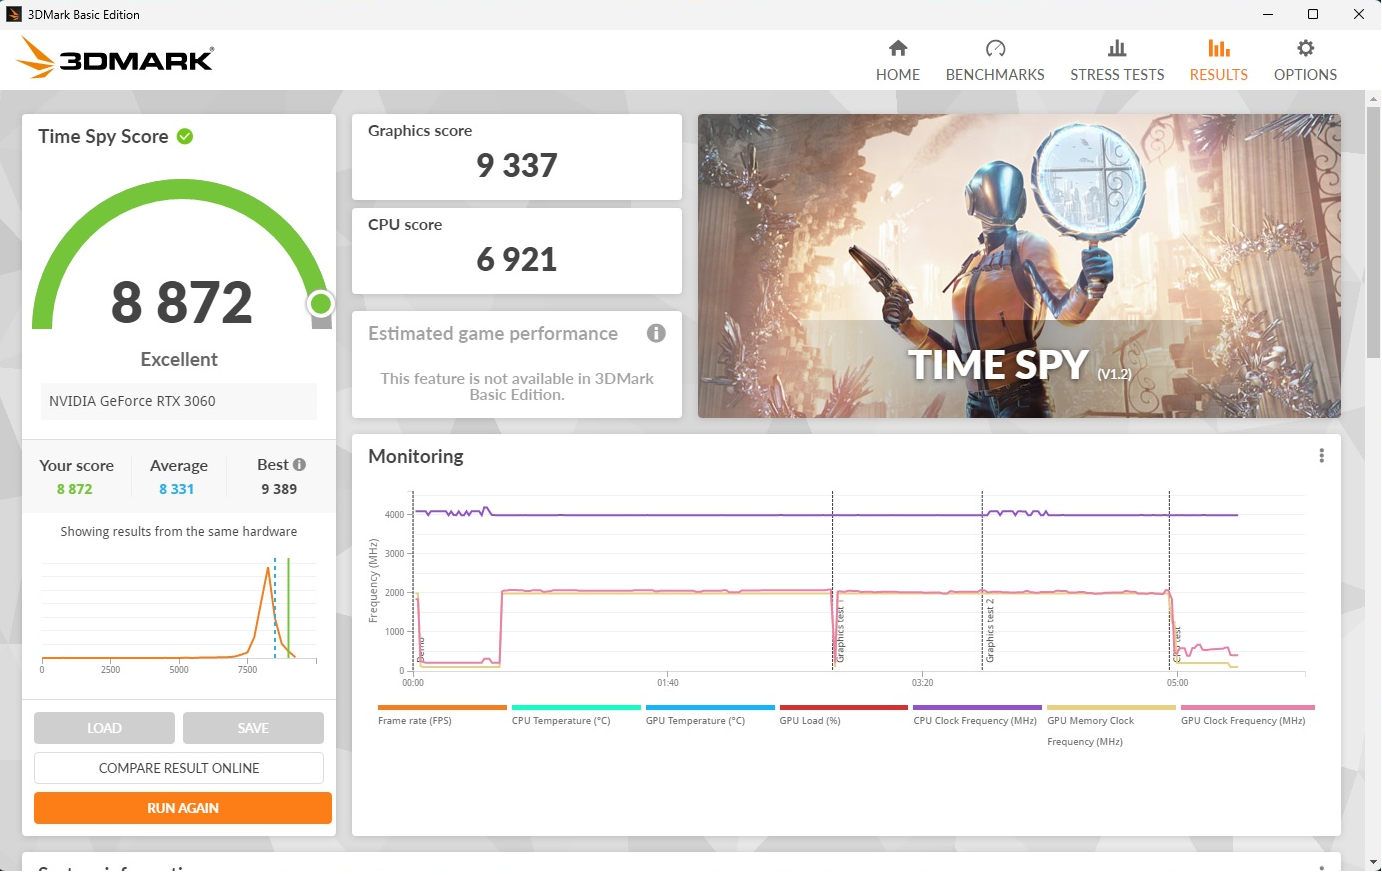The image size is (1382, 875).
Task: Click the Save button
Action: click(253, 728)
